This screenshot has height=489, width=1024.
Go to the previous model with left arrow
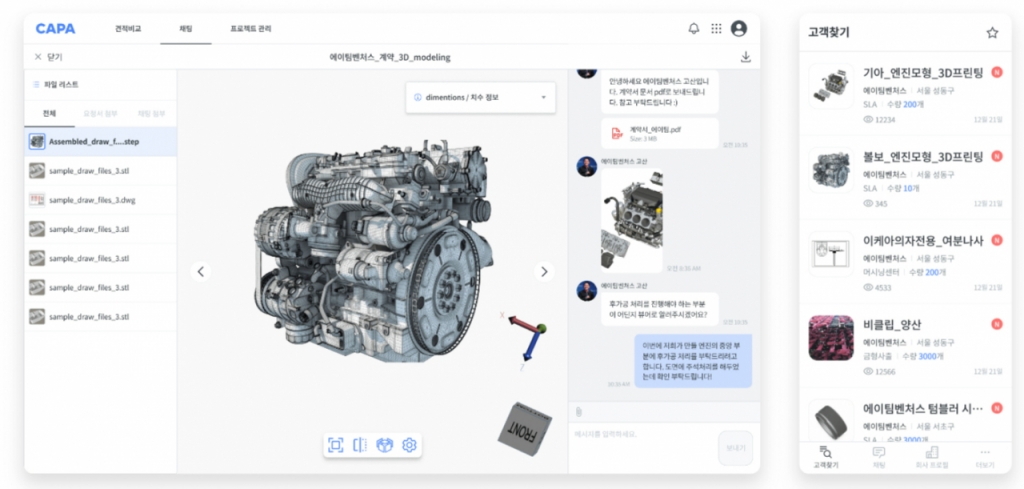point(200,272)
